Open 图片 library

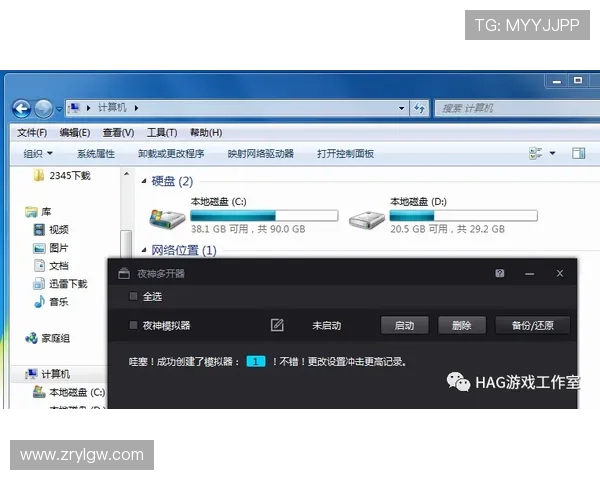click(51, 248)
